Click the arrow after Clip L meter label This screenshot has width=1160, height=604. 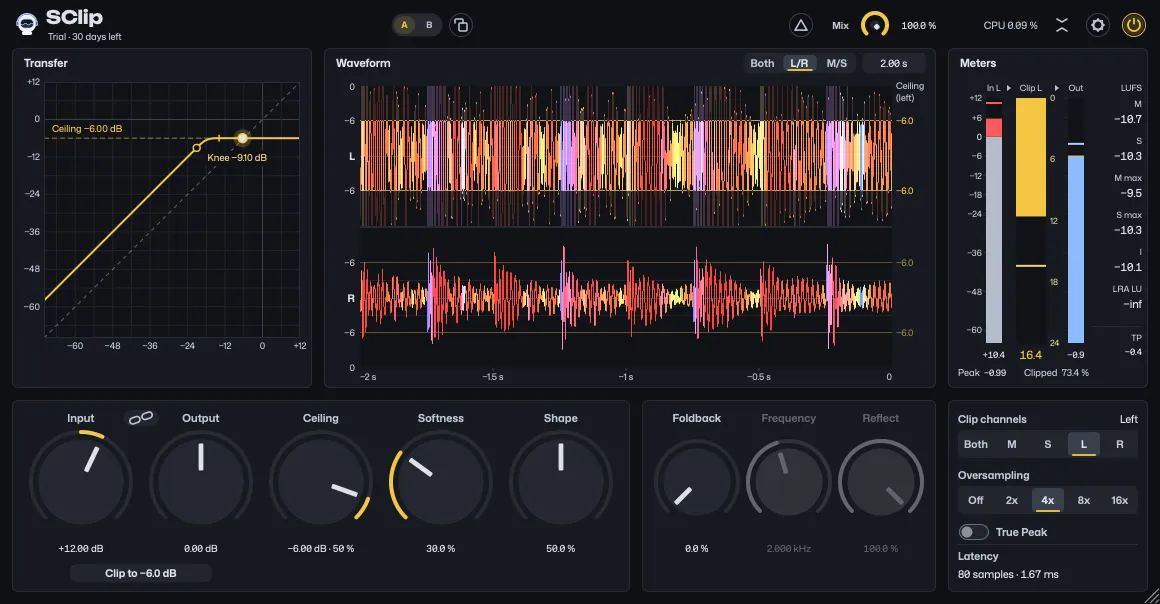(x=1056, y=88)
